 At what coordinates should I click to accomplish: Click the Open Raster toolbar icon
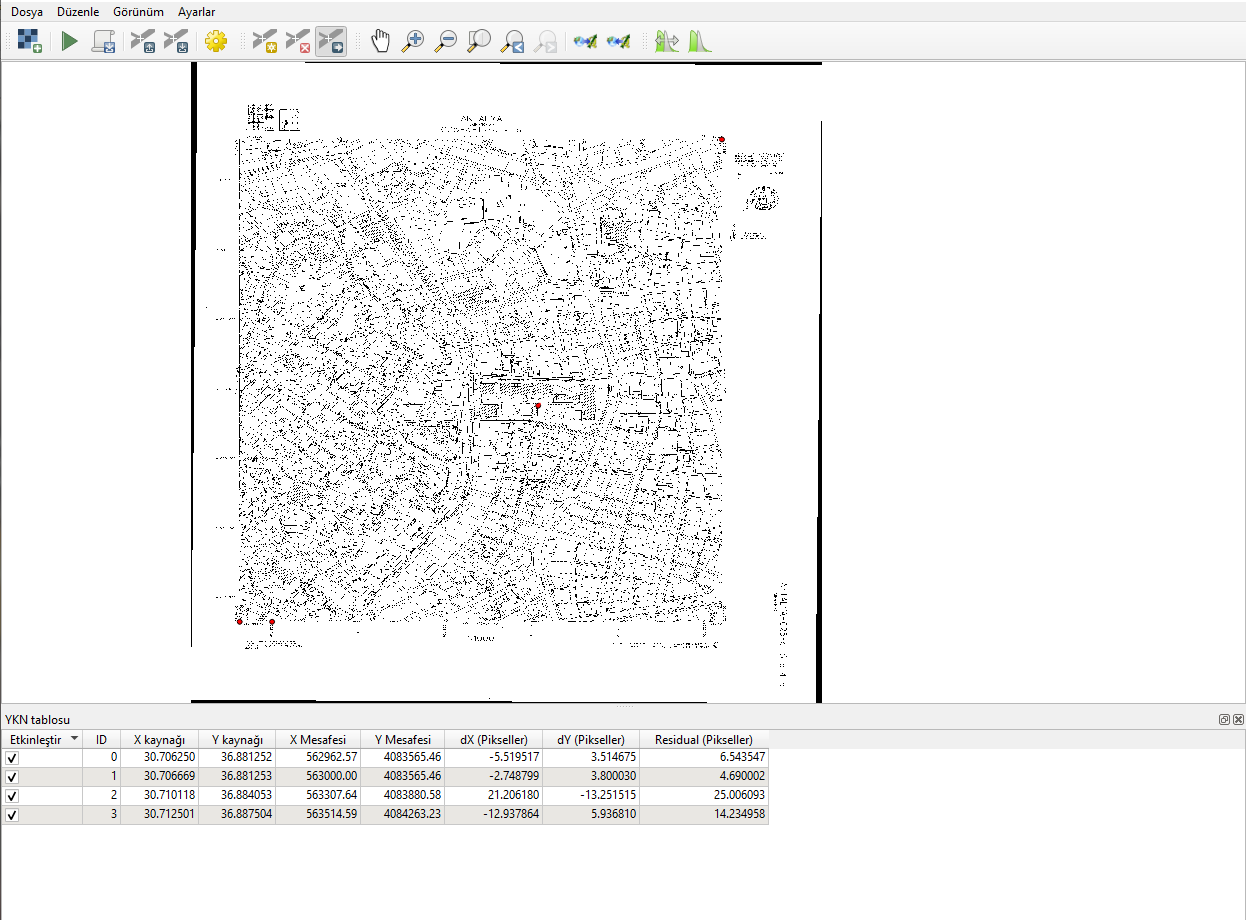(30, 41)
